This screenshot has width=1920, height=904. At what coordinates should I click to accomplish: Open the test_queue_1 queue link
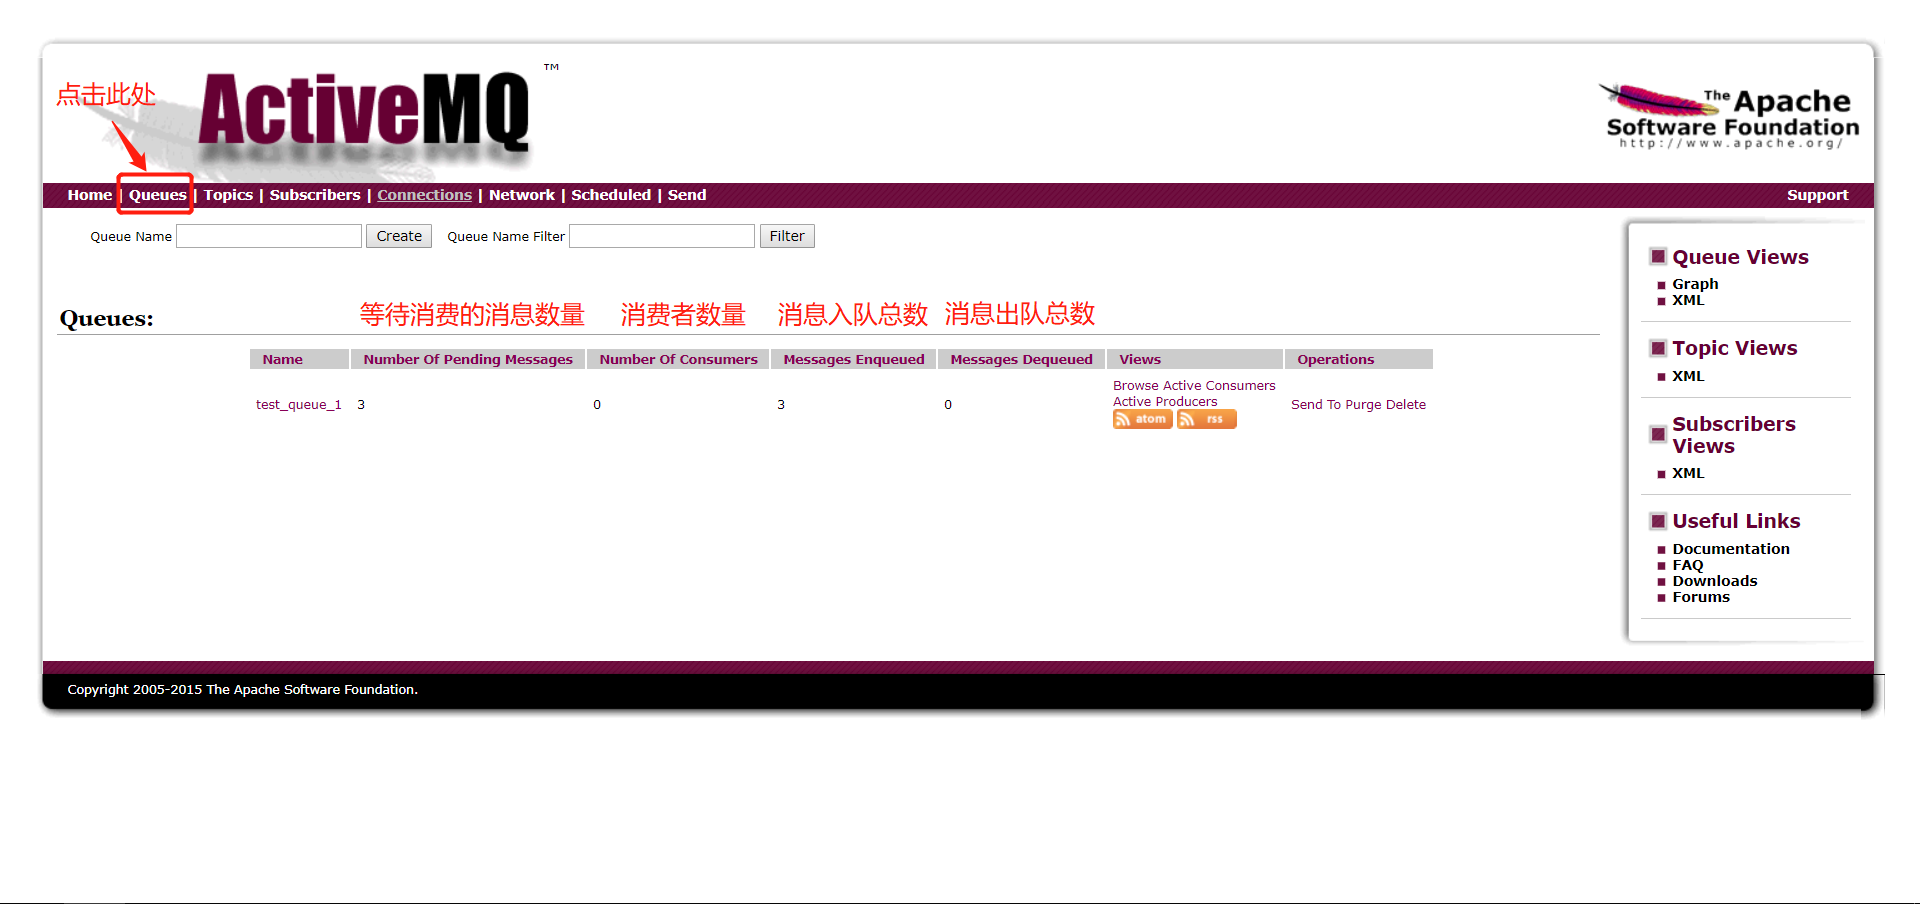[298, 404]
